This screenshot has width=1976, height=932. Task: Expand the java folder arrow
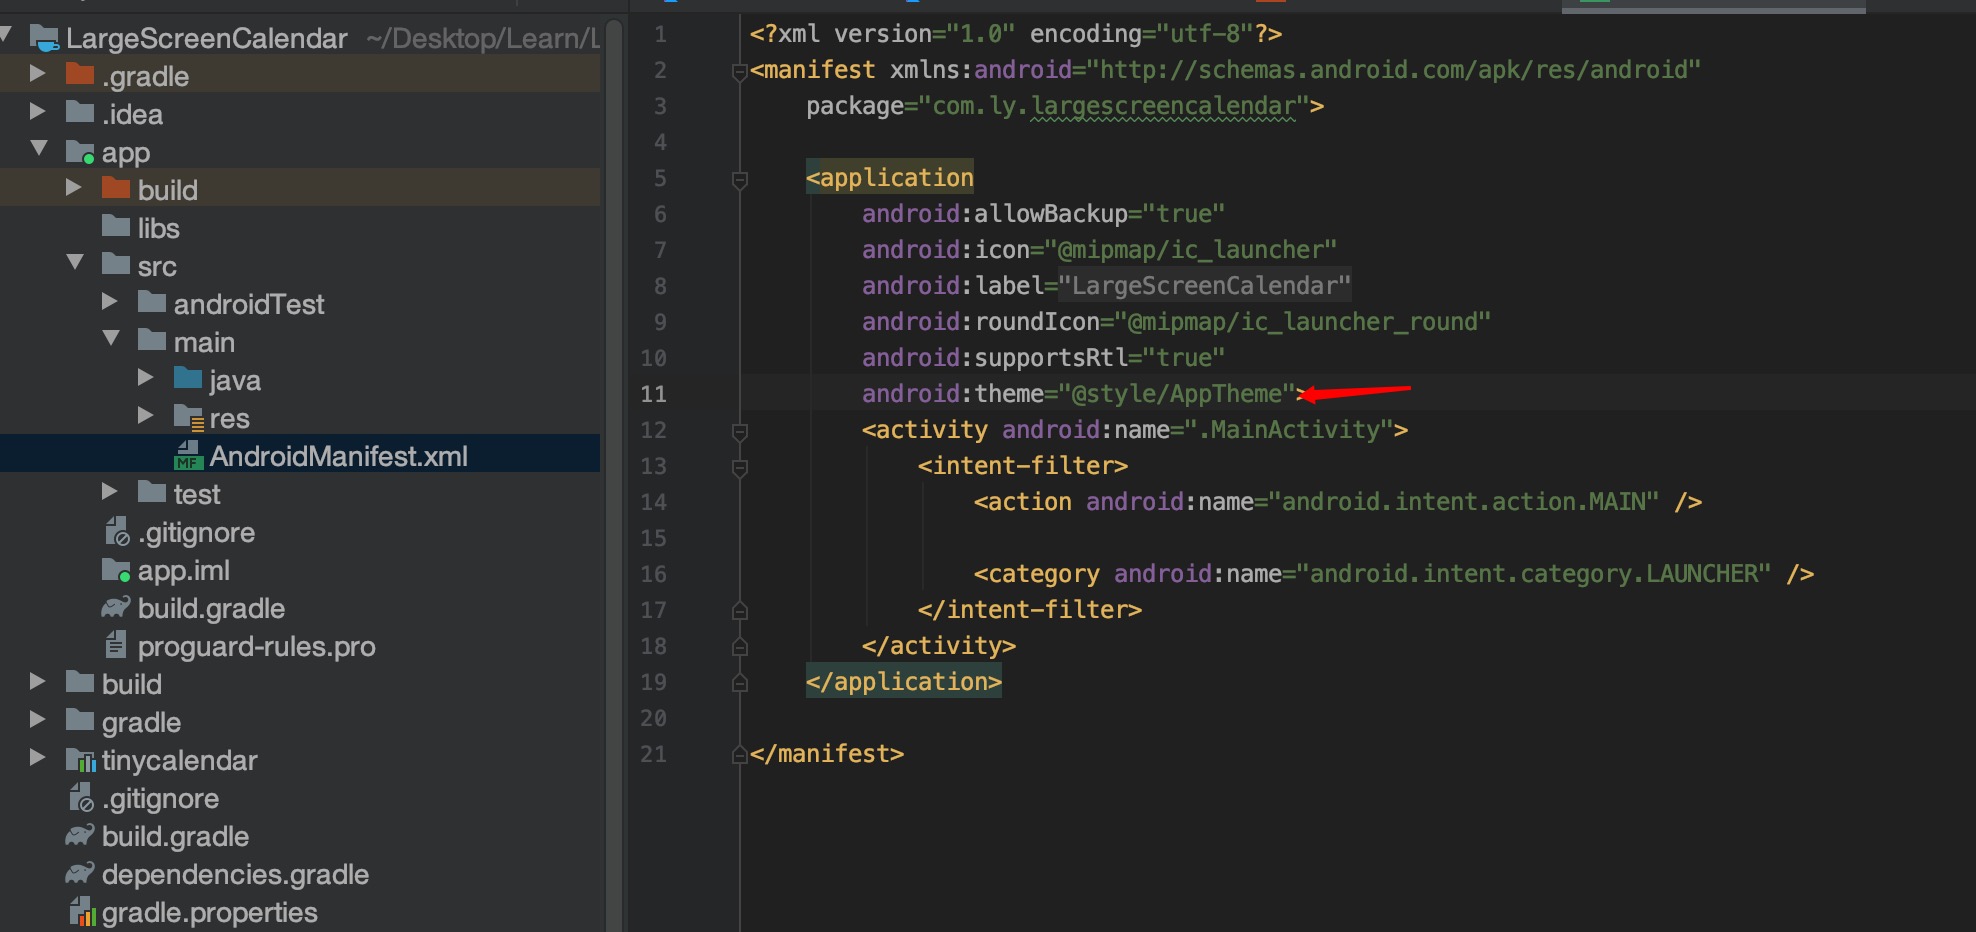146,377
